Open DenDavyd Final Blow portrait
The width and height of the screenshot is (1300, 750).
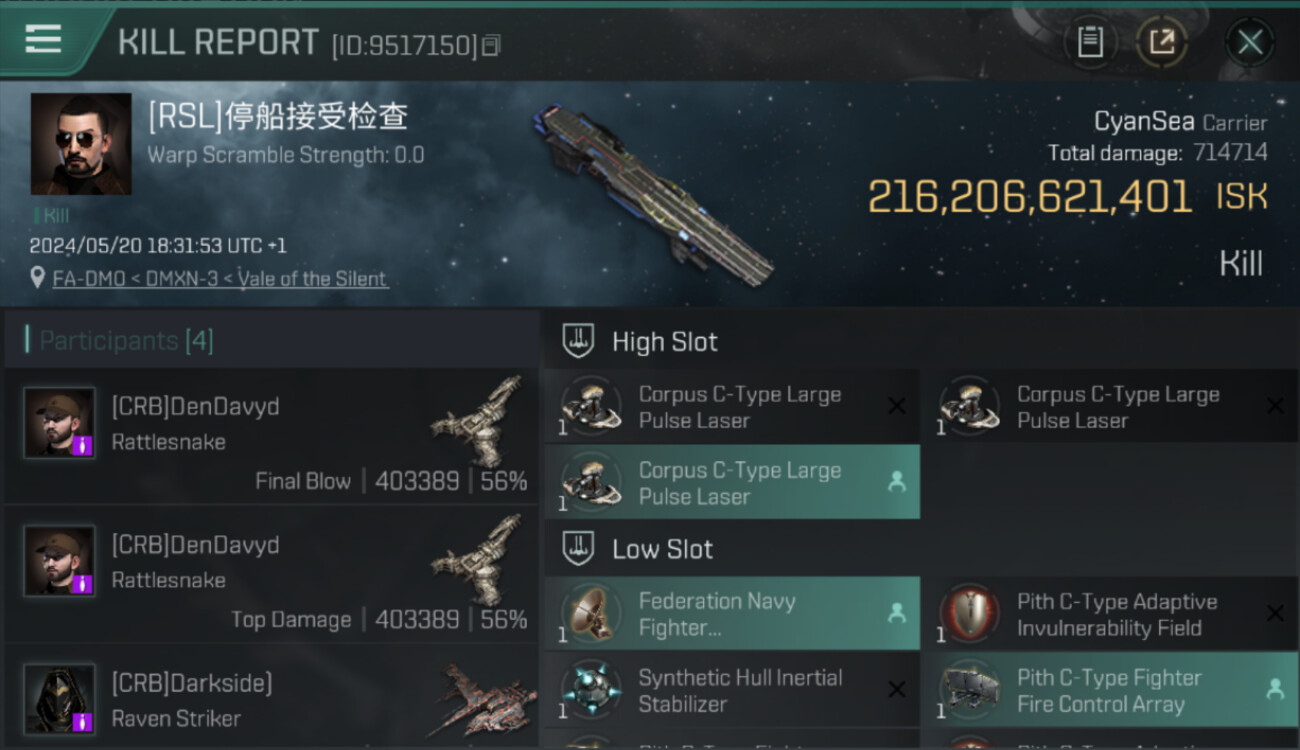tap(60, 422)
